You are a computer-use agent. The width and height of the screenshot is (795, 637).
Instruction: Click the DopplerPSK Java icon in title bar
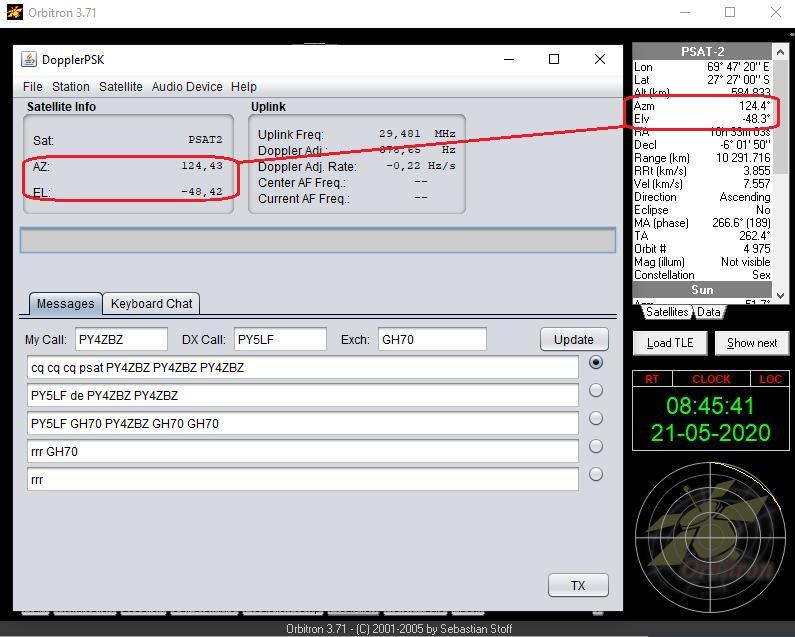(29, 59)
